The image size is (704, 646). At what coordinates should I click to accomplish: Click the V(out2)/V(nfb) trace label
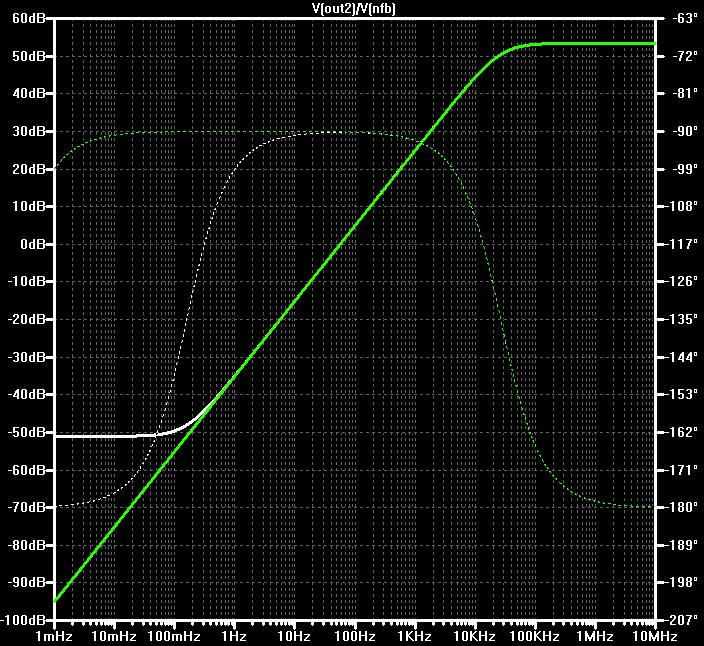click(x=354, y=9)
